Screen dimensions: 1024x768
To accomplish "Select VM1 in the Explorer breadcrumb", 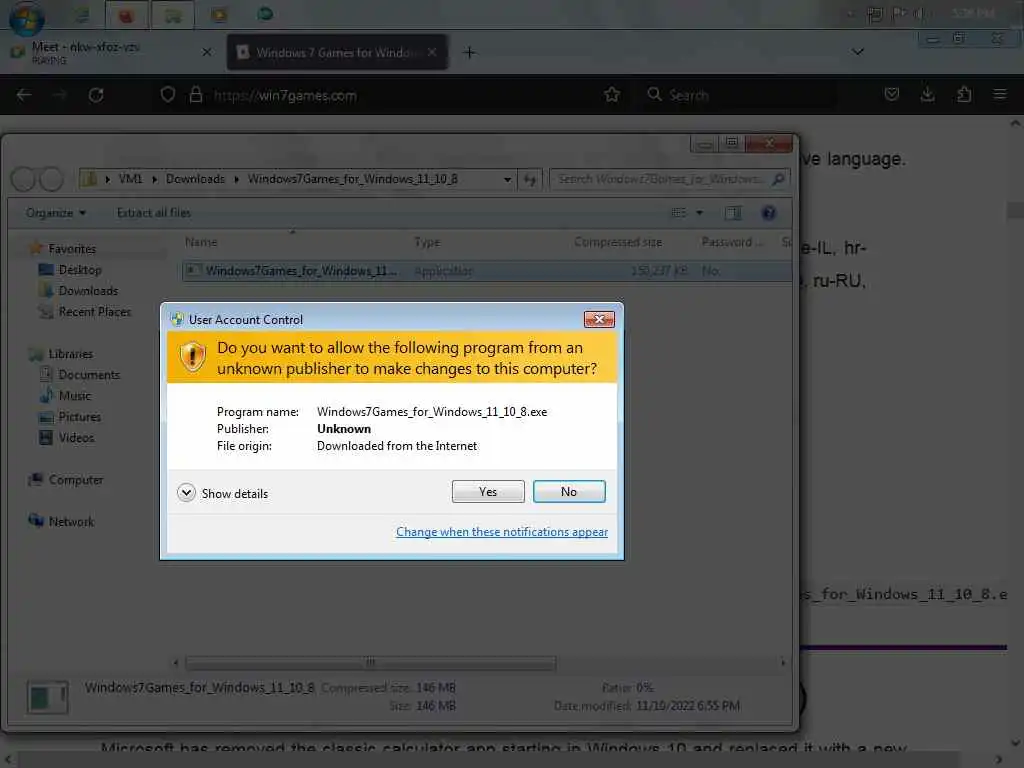I will 131,179.
